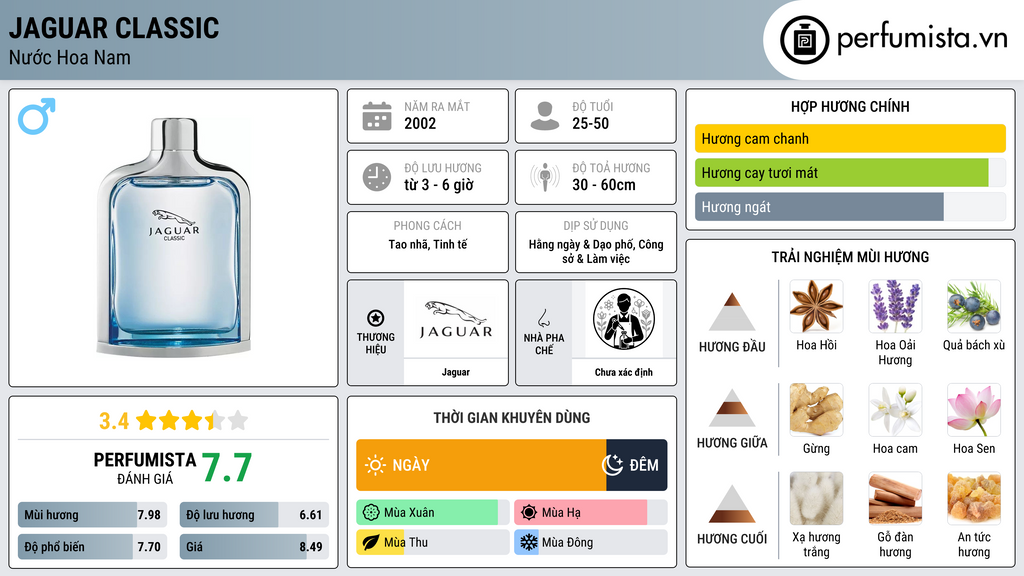Select the Hoa Sen lotus image
The width and height of the screenshot is (1024, 576).
[x=974, y=409]
